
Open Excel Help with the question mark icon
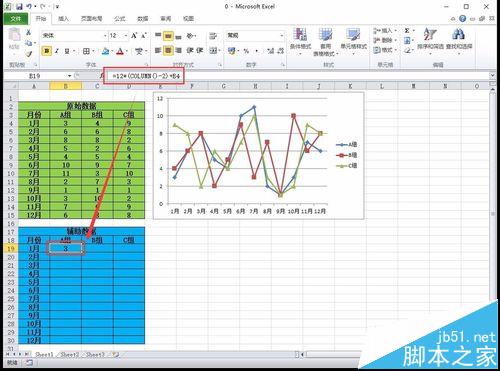(x=462, y=19)
